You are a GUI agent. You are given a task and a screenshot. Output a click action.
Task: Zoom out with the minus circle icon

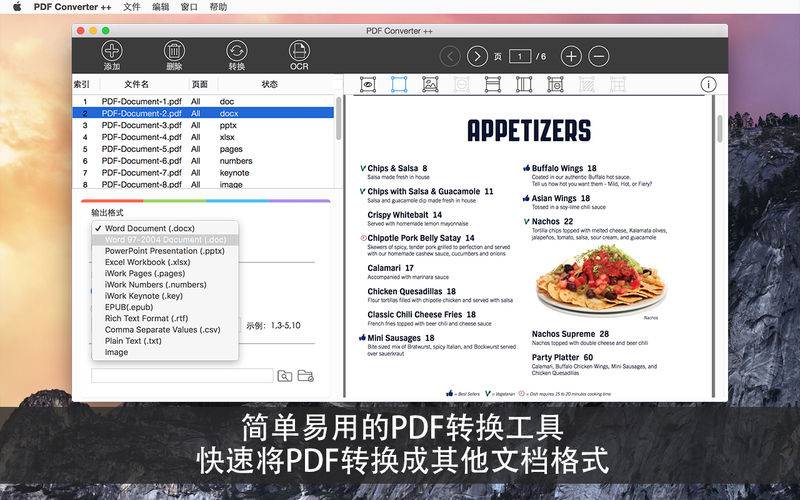click(598, 56)
